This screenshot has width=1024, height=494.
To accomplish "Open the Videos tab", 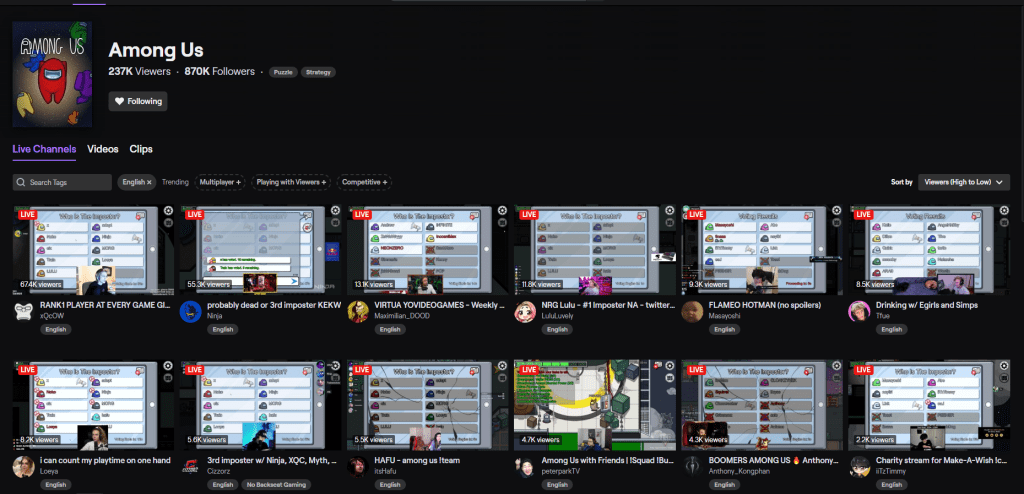I will coord(103,149).
